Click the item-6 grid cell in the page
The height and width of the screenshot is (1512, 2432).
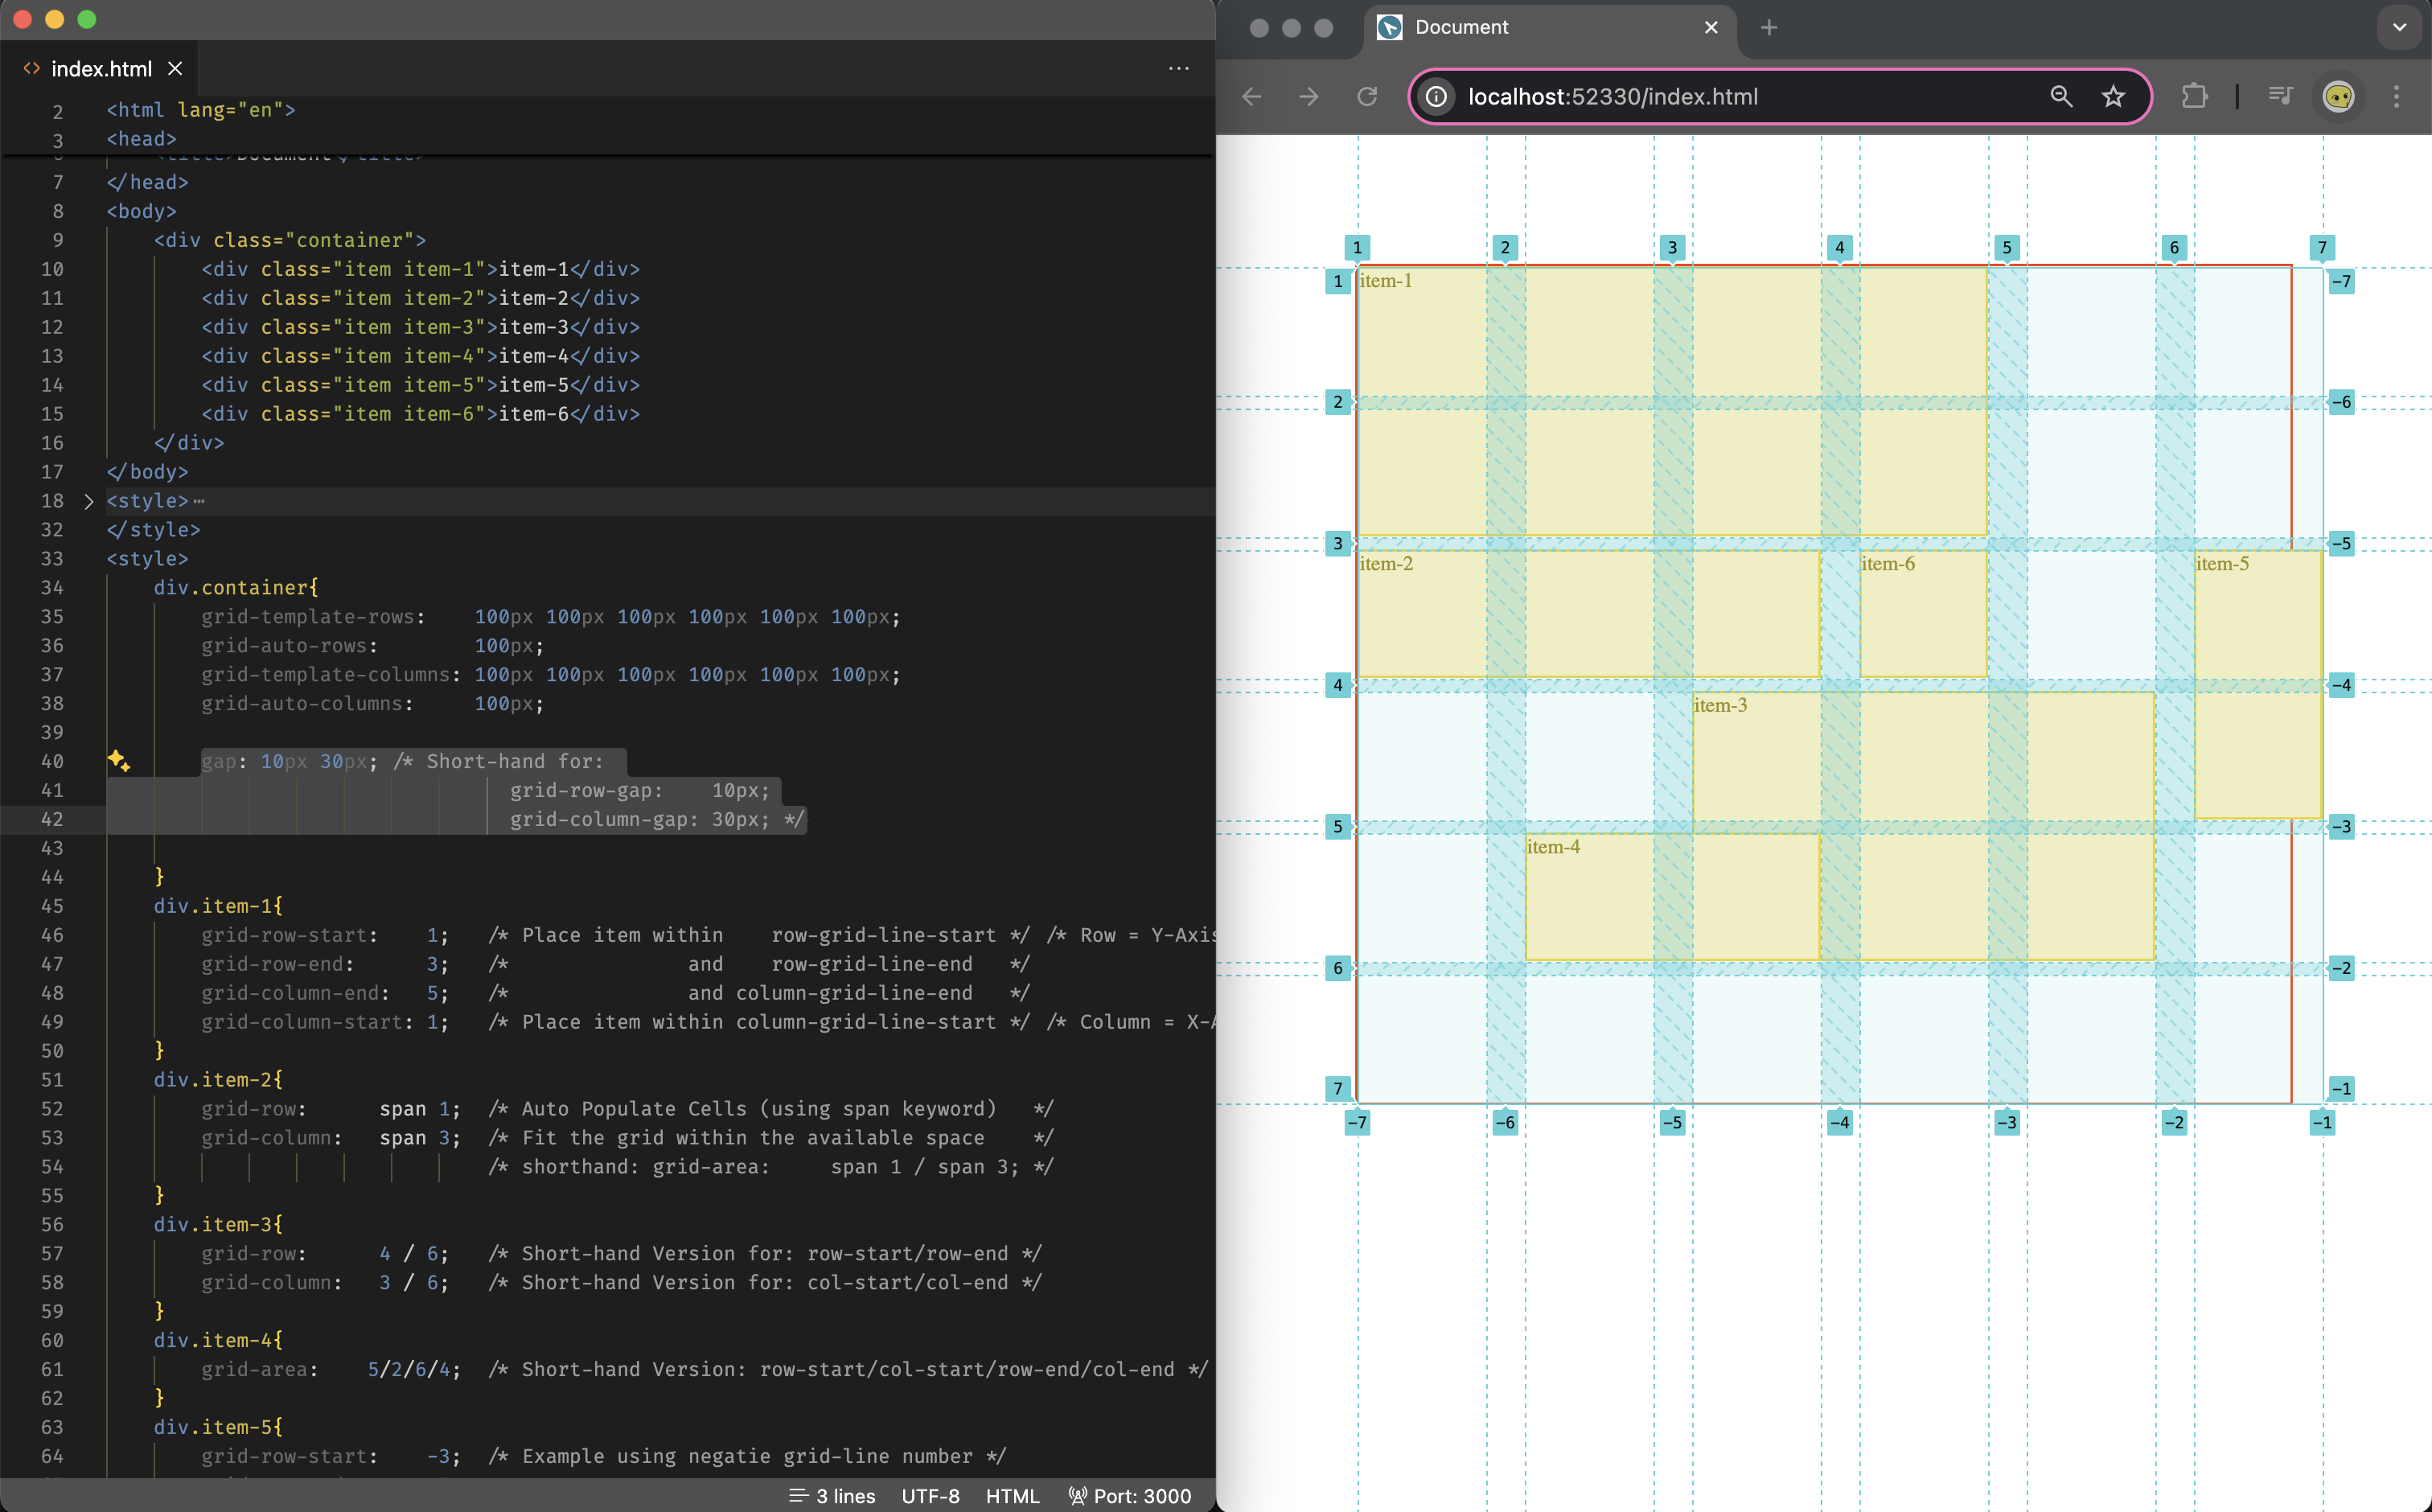coord(1923,614)
